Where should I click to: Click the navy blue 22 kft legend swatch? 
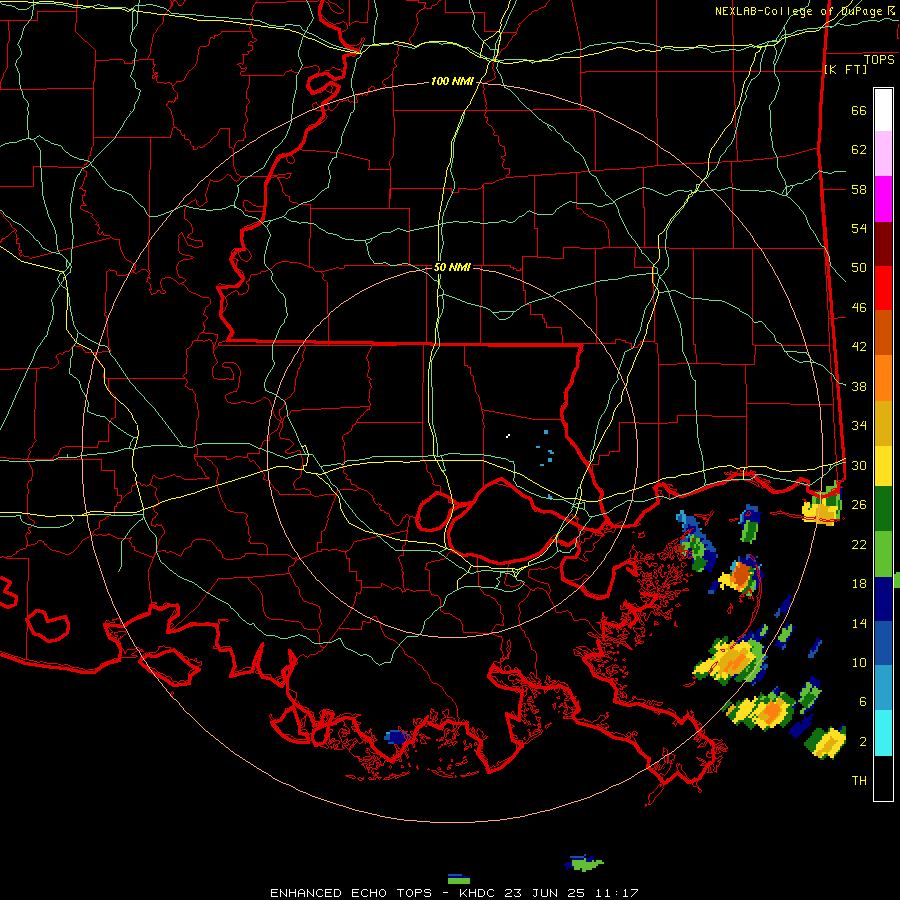883,599
